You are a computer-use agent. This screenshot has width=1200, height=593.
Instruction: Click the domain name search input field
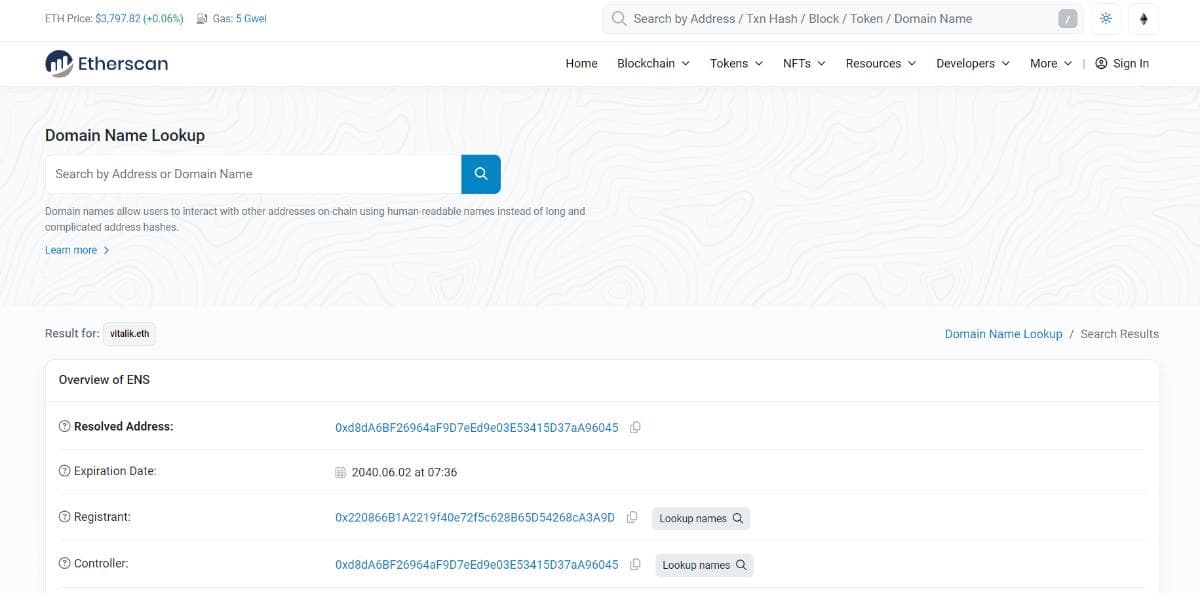[250, 173]
